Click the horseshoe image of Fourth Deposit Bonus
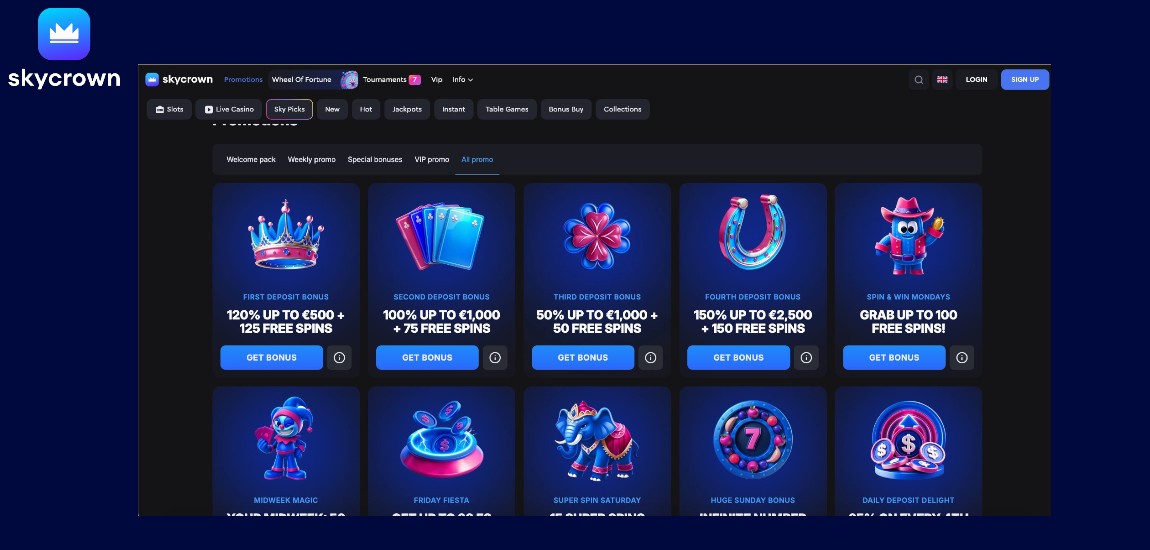 [752, 234]
